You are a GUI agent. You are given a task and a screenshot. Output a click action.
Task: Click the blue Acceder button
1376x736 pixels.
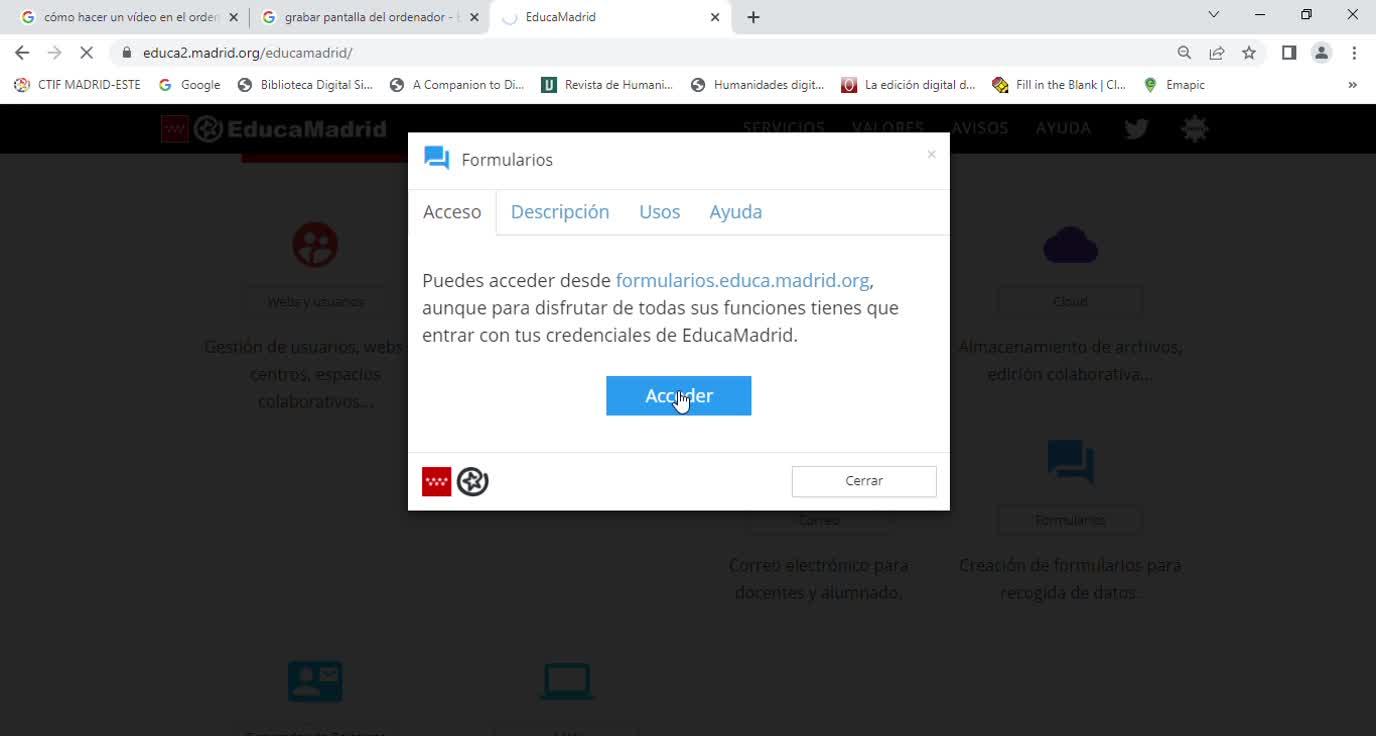pos(678,396)
